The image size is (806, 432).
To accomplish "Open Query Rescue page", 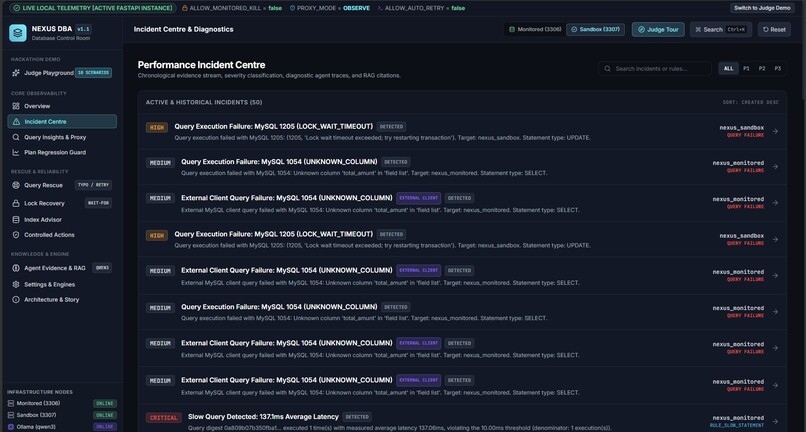I will click(62, 185).
